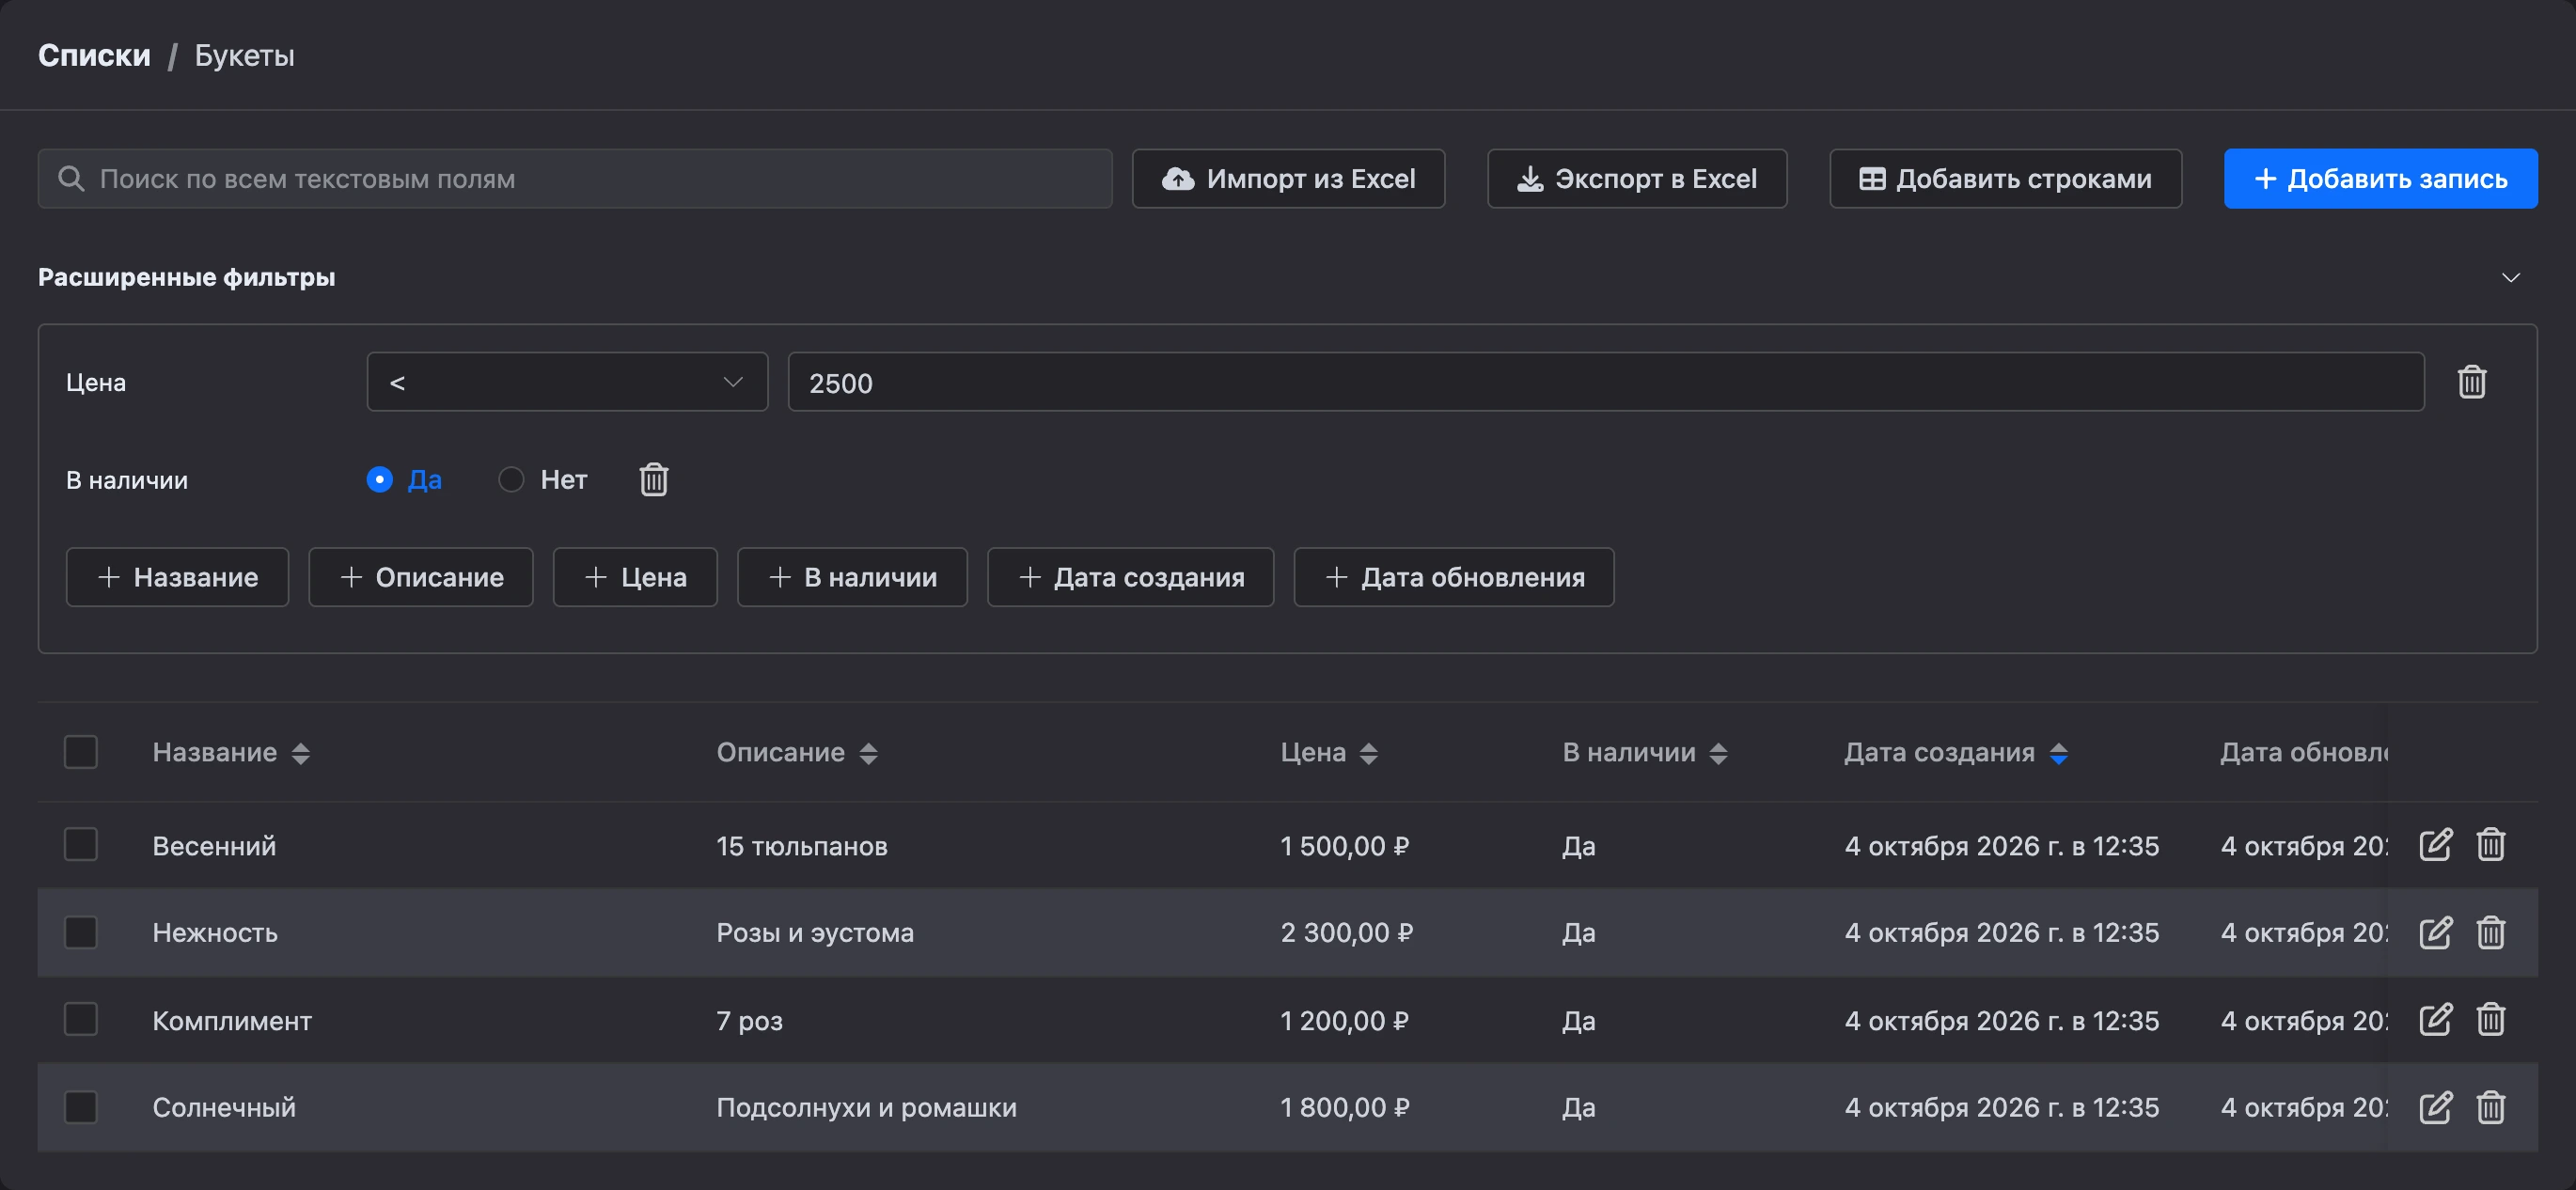This screenshot has height=1190, width=2576.
Task: Delete the Цена filter with trash icon
Action: click(2471, 381)
